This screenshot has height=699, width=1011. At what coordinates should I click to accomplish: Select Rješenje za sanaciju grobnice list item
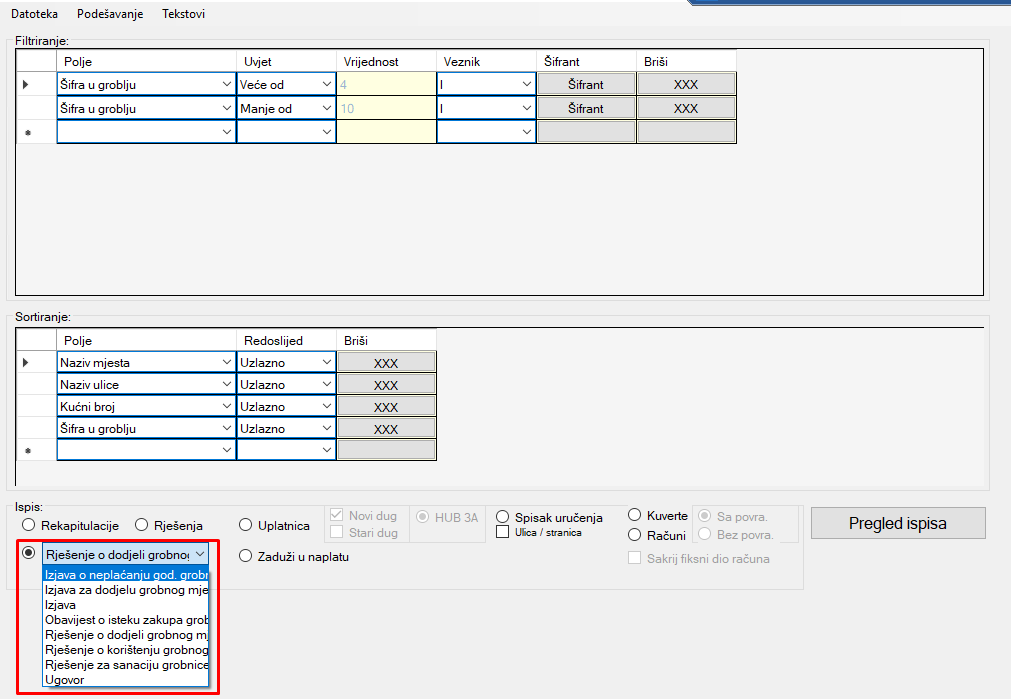(x=126, y=664)
